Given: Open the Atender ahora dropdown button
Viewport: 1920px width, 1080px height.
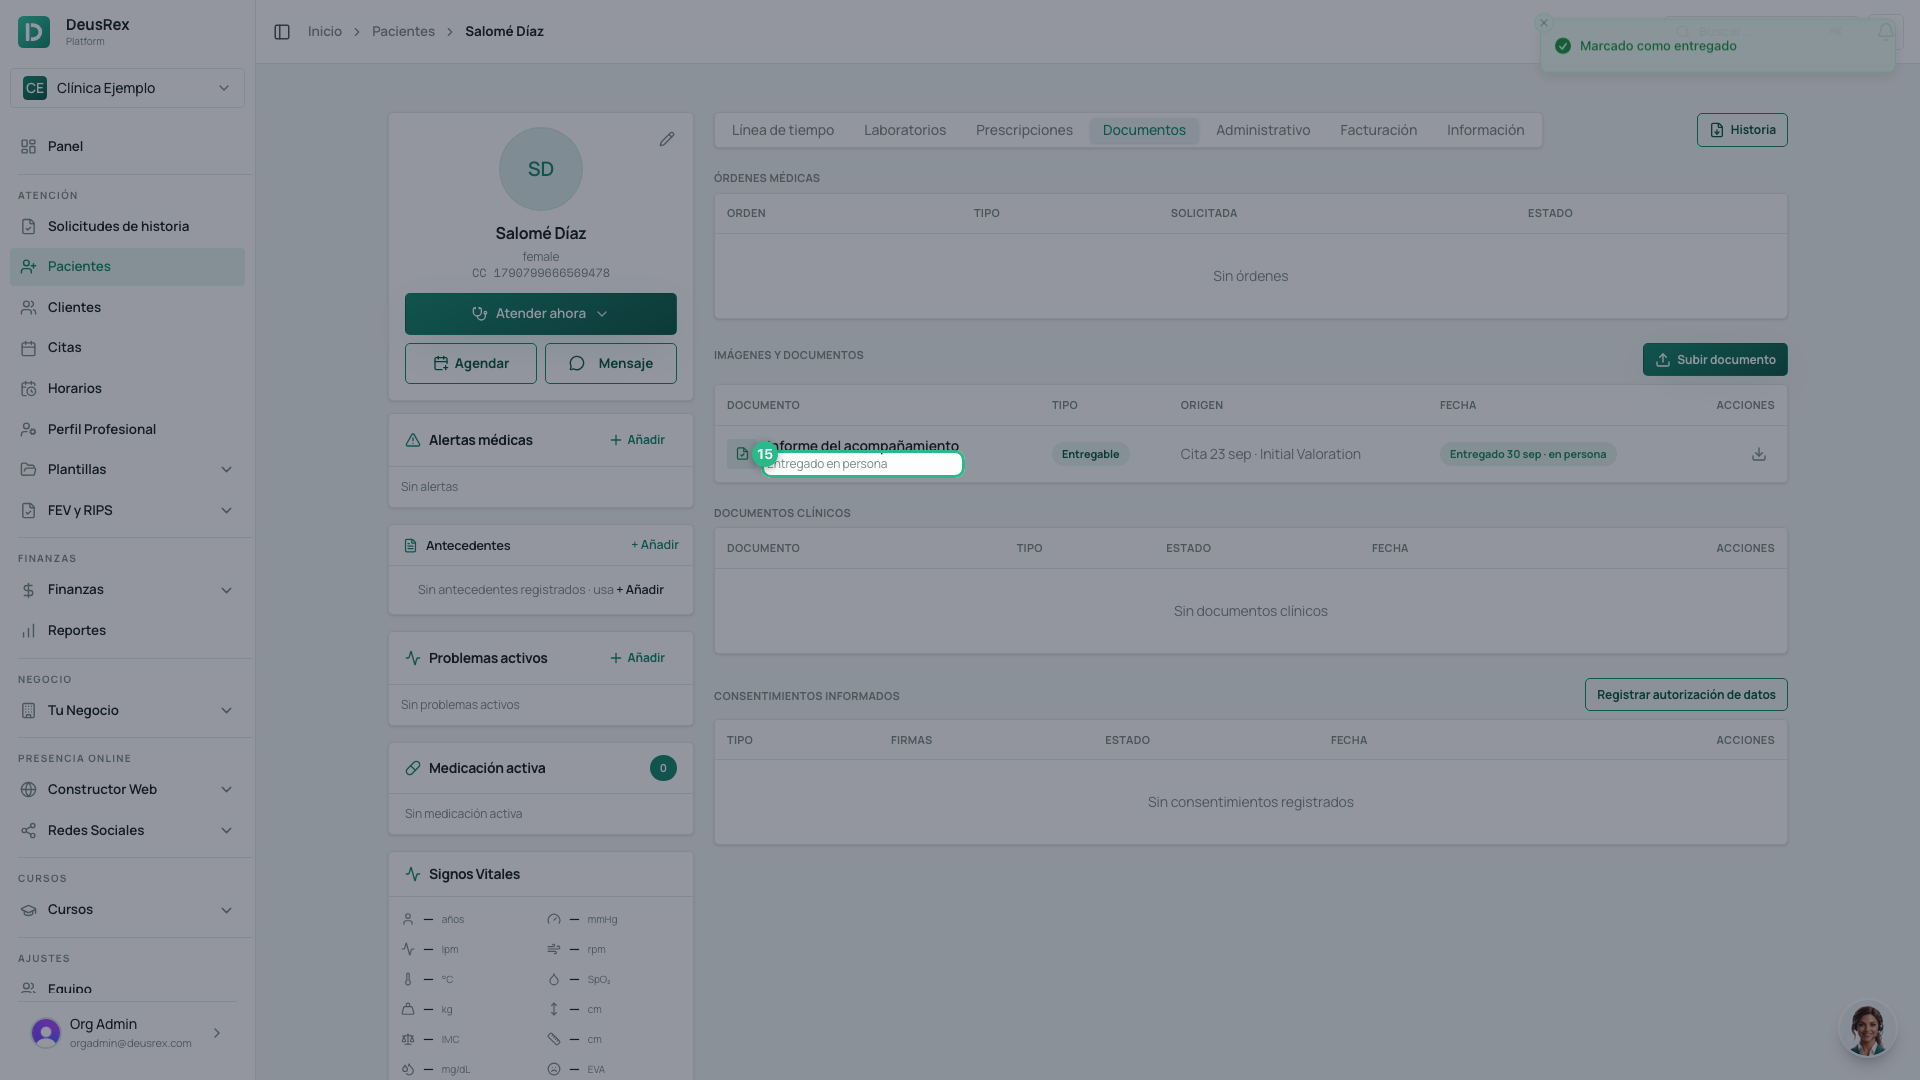Looking at the screenshot, I should (x=541, y=314).
